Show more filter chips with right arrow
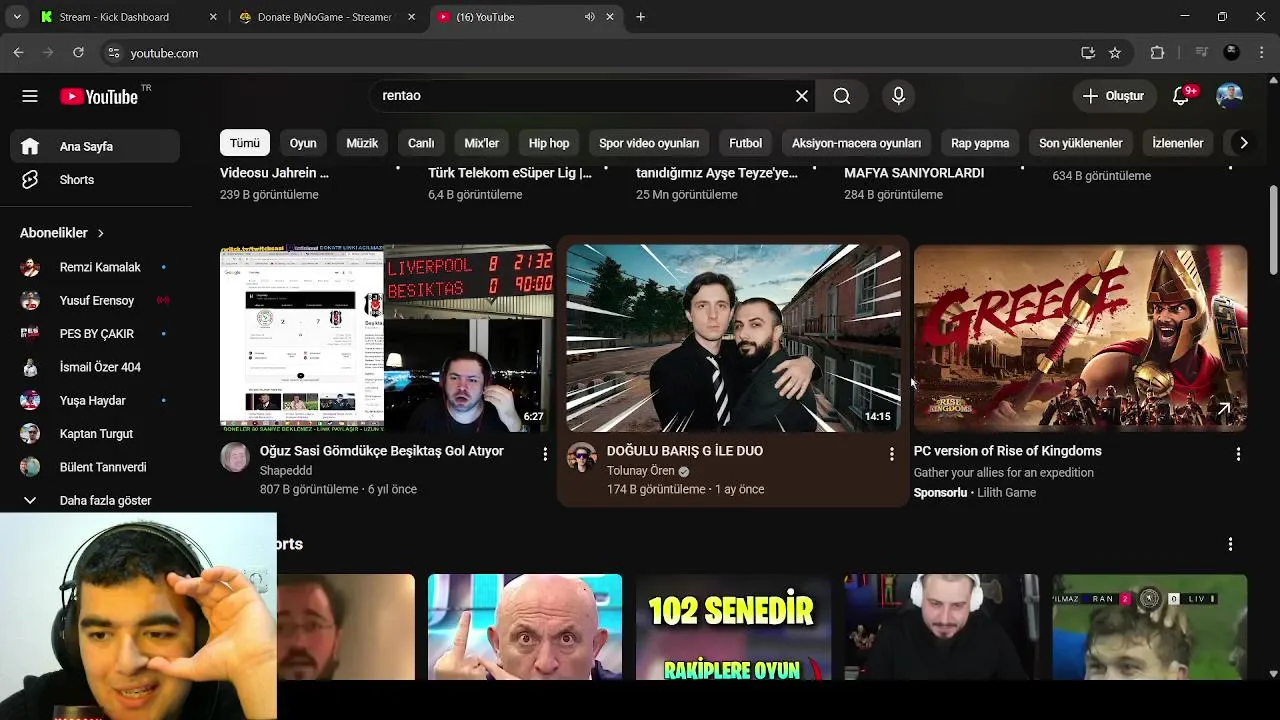The width and height of the screenshot is (1280, 720). (x=1243, y=143)
